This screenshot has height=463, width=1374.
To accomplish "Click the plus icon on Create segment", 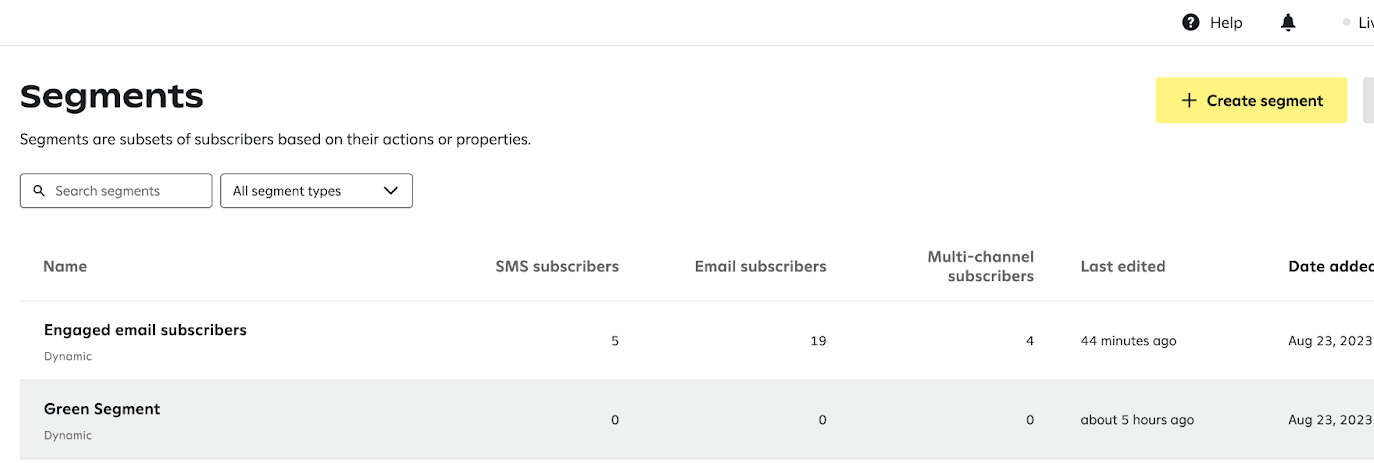I will pyautogui.click(x=1189, y=100).
